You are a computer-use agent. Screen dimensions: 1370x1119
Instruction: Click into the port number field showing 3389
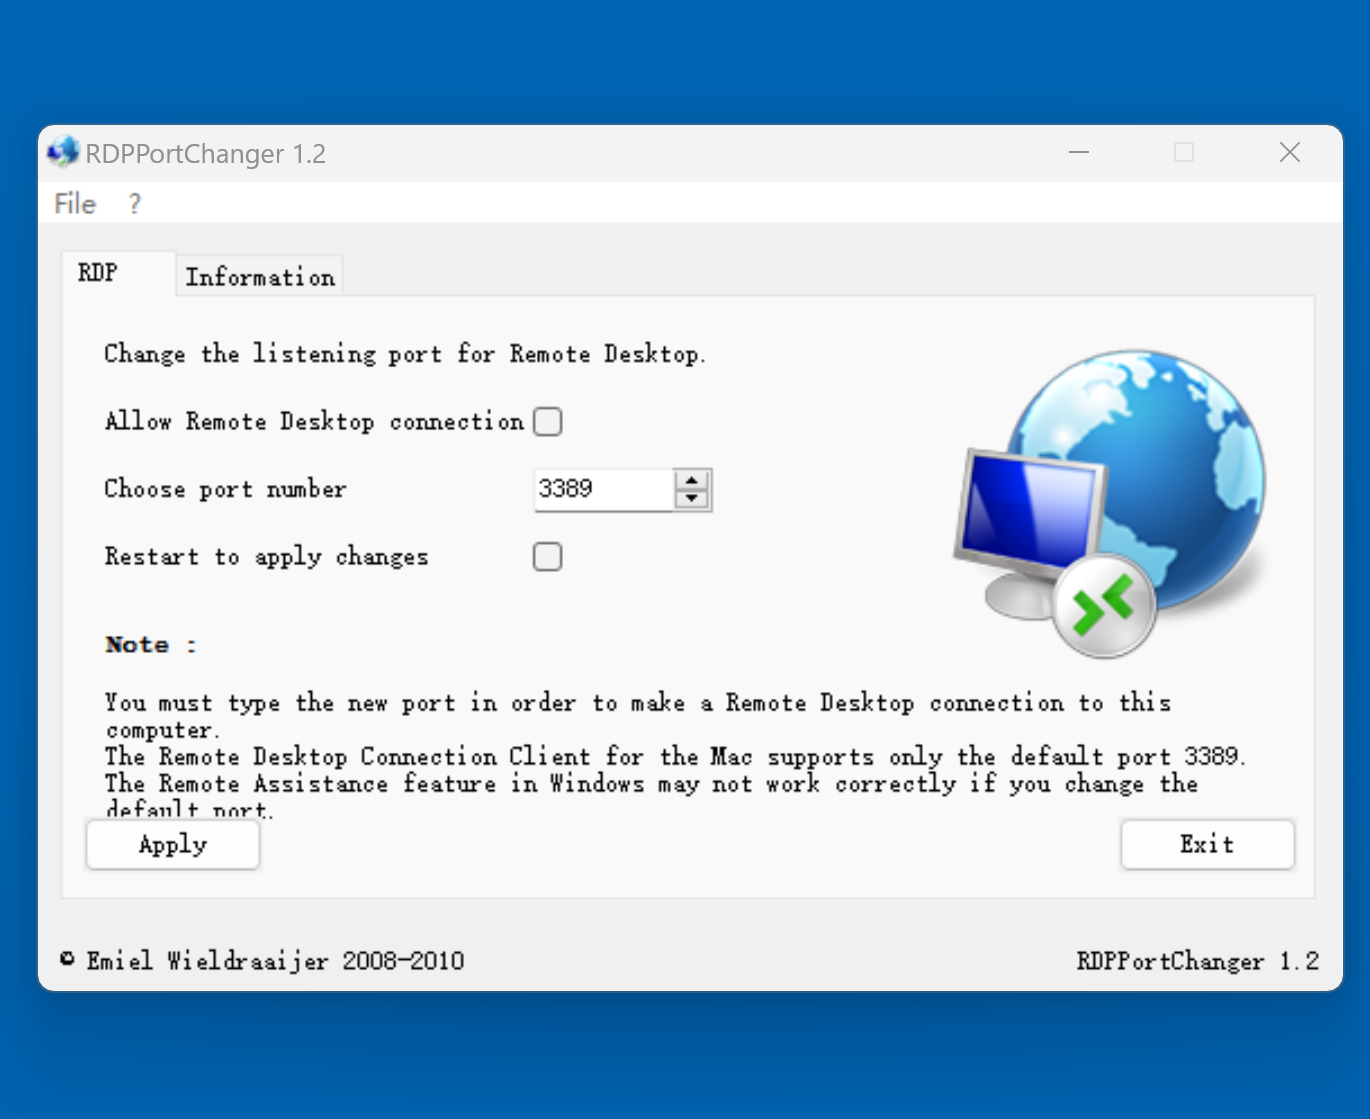602,489
